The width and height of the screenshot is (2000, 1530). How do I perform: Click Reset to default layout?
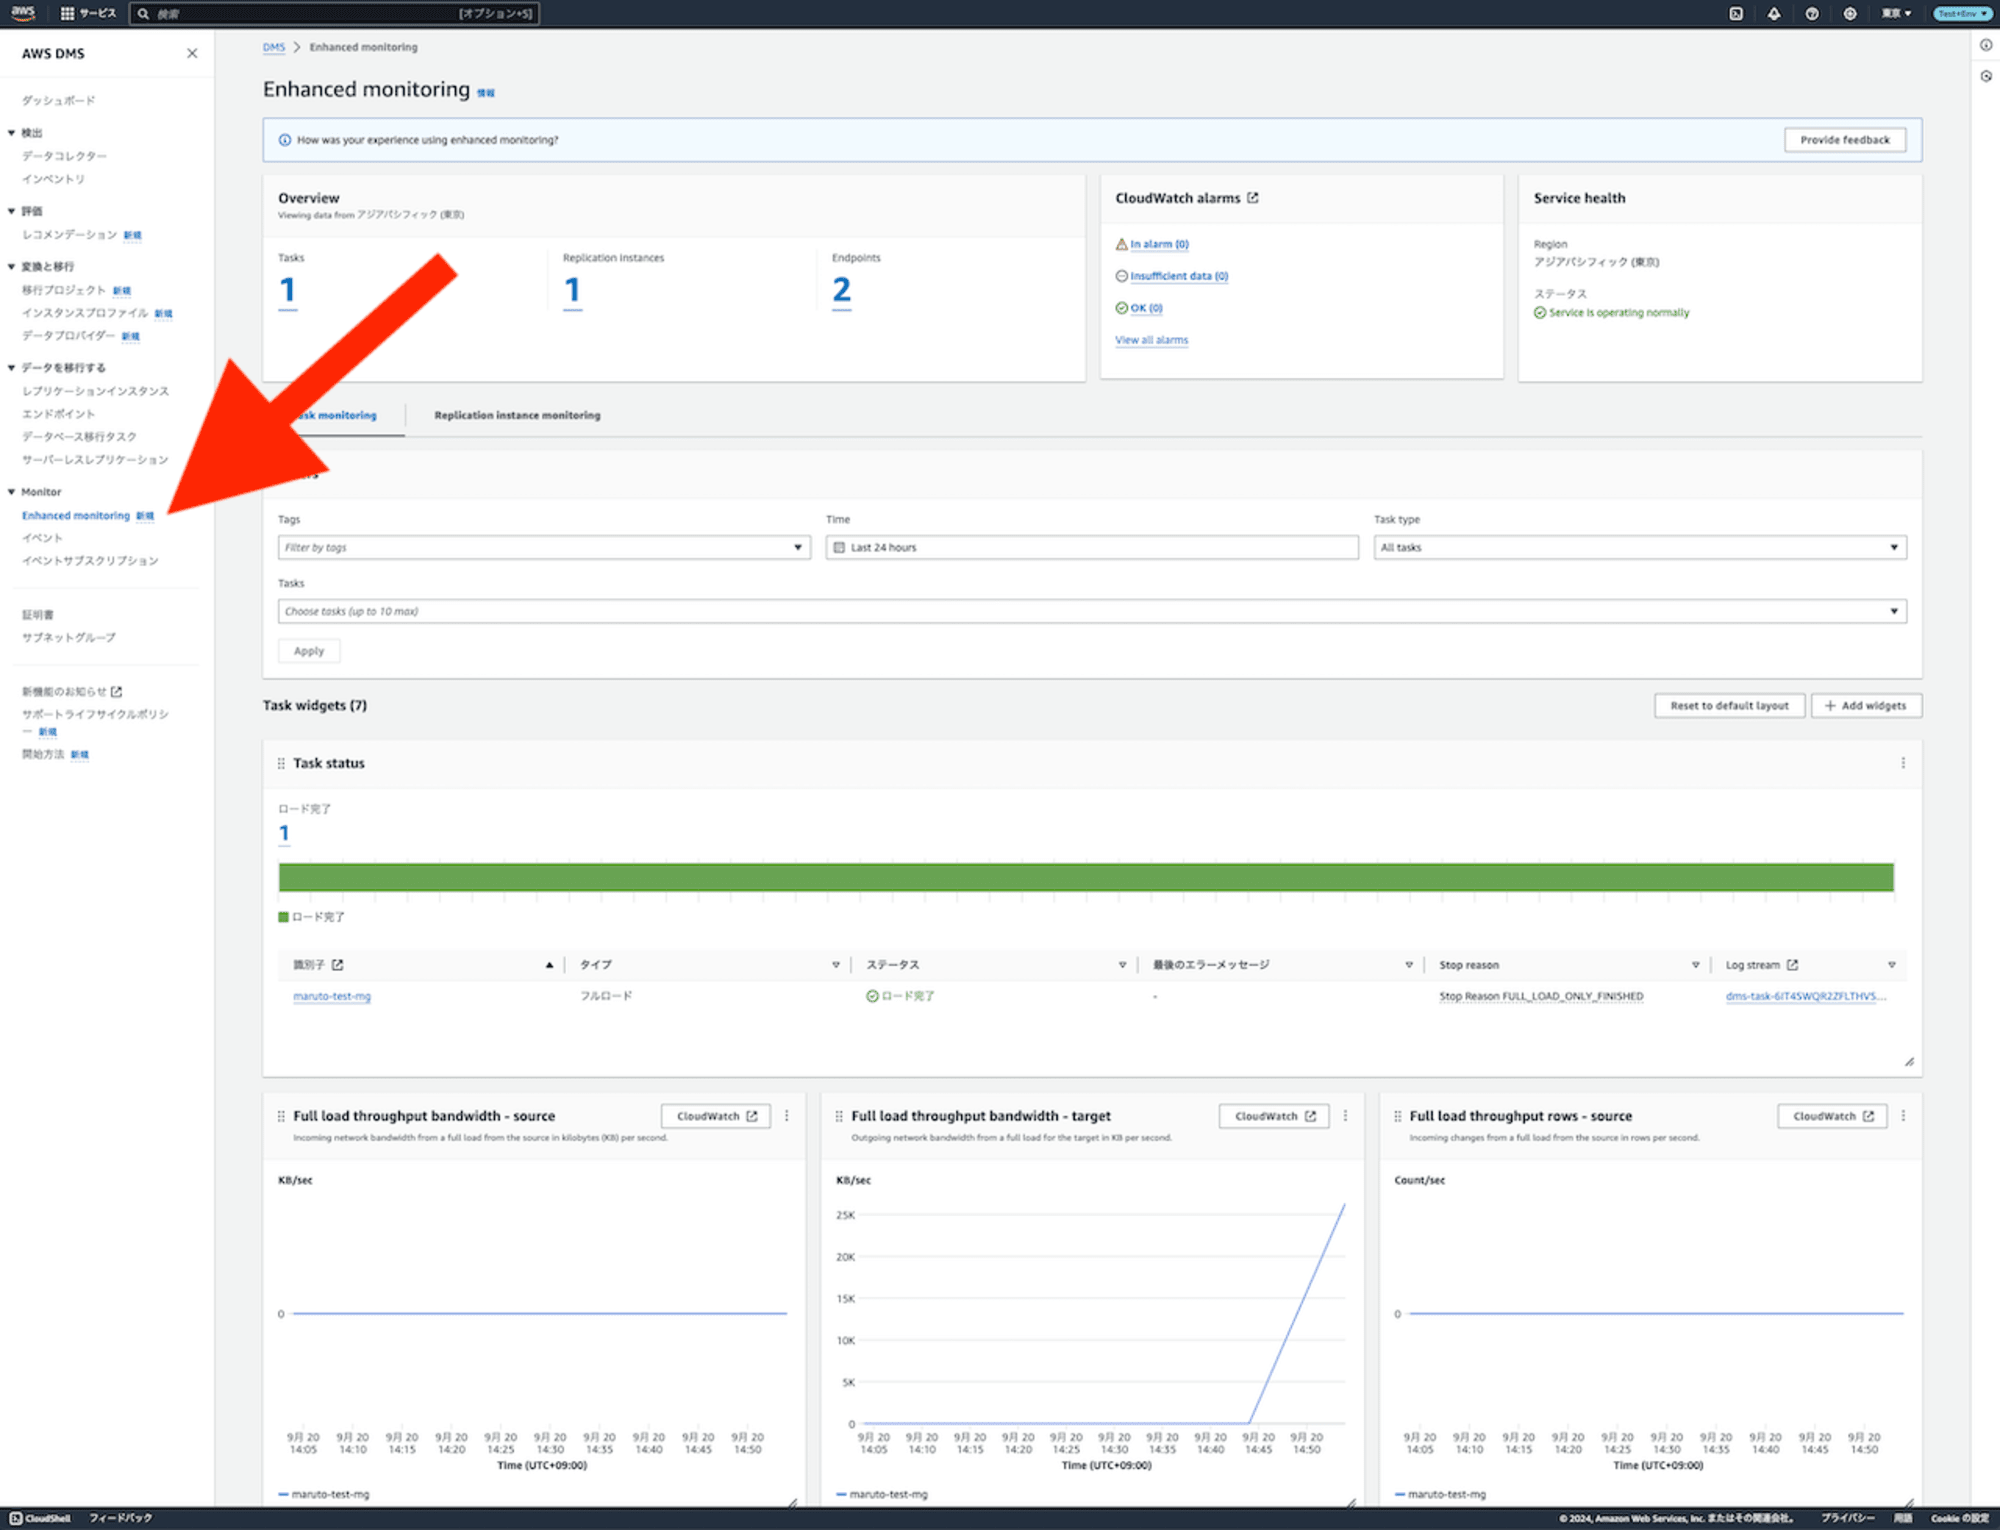pos(1729,706)
